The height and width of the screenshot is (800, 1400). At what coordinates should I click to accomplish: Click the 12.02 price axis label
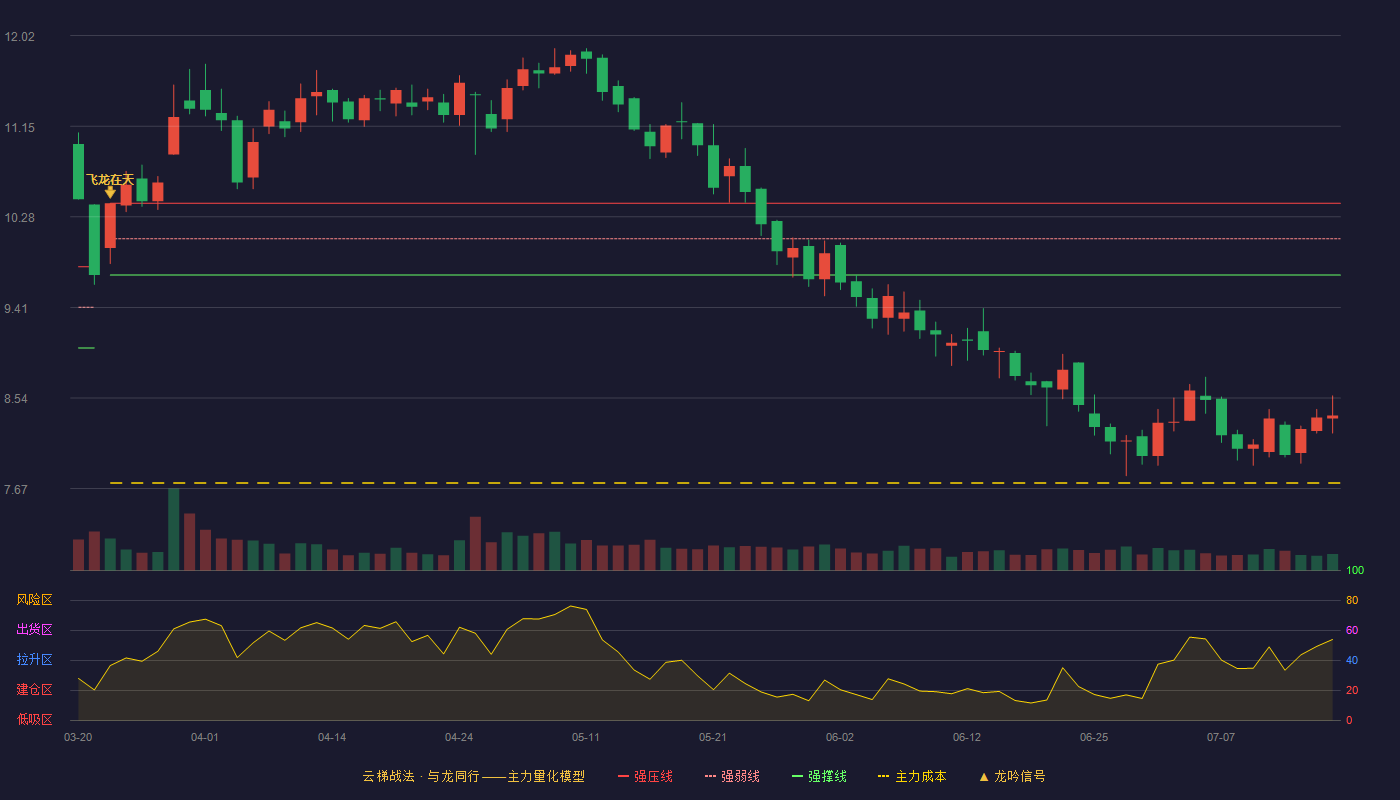click(20, 37)
